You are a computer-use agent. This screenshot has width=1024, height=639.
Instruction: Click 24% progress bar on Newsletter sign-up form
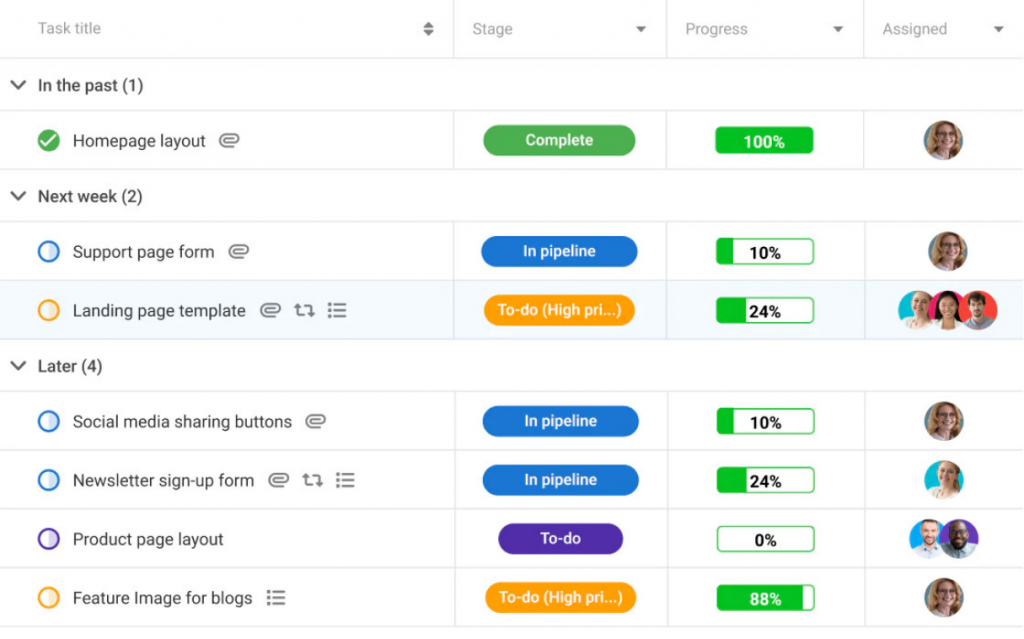tap(765, 480)
